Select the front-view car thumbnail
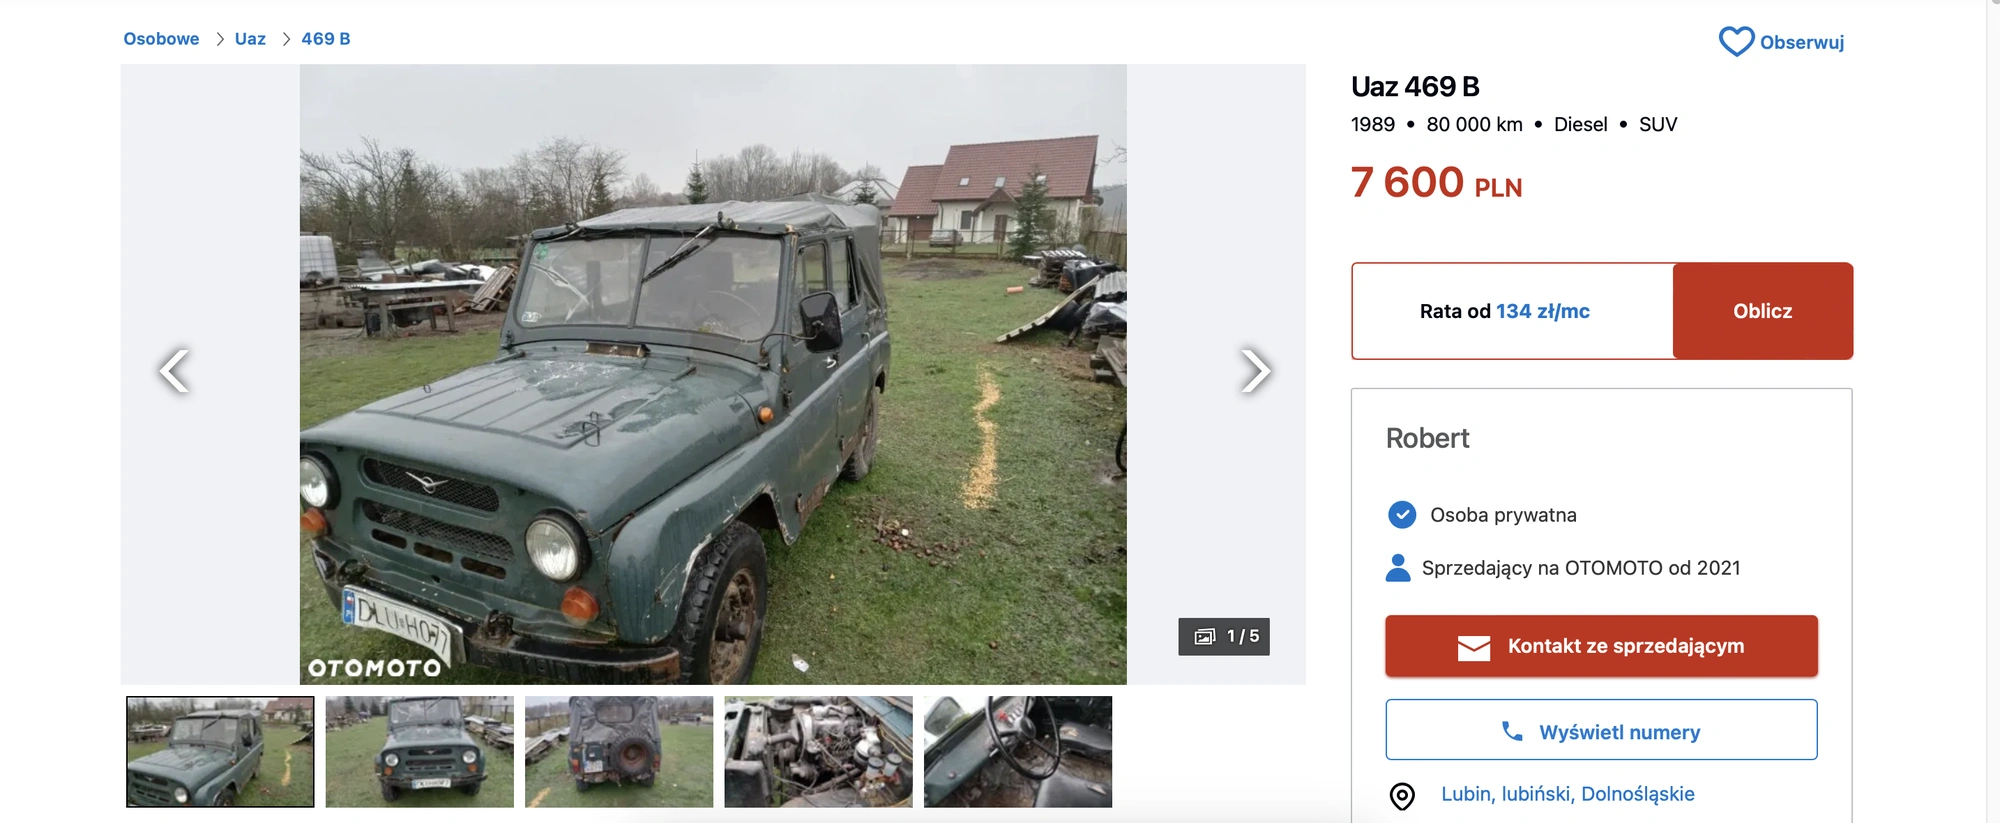2000x823 pixels. click(419, 752)
